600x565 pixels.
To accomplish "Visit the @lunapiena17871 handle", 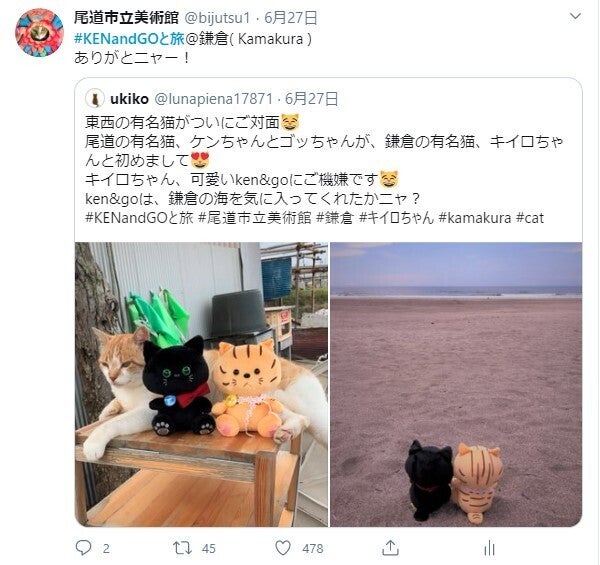I will tap(214, 99).
